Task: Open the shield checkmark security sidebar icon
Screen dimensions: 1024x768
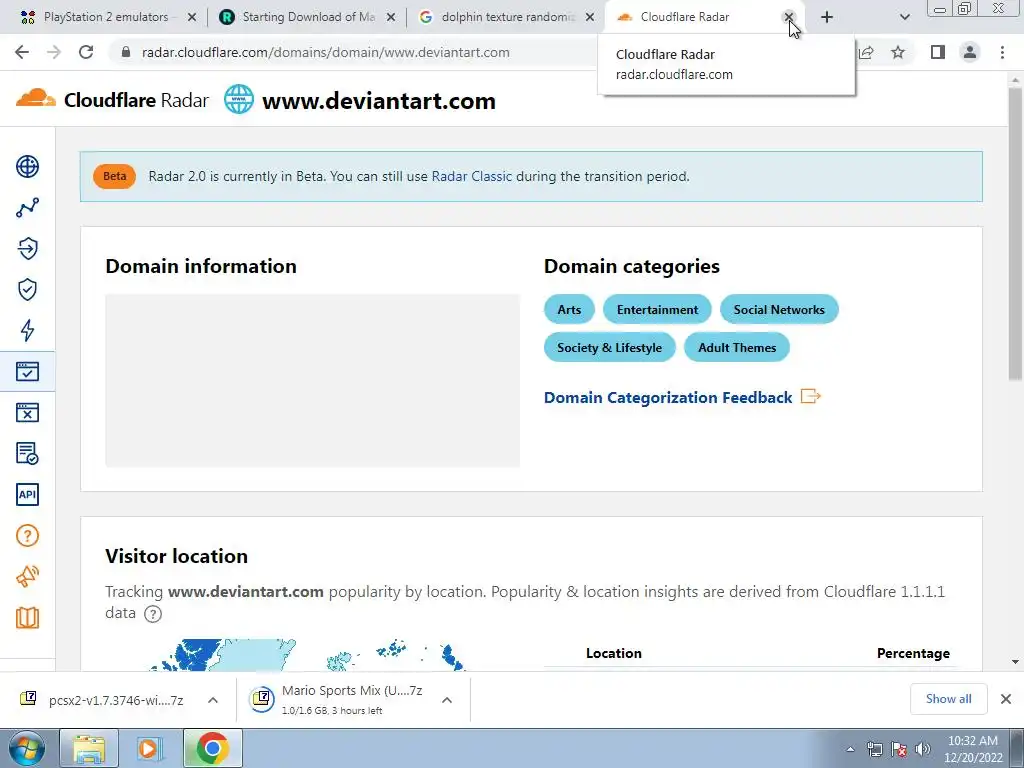Action: pyautogui.click(x=27, y=289)
